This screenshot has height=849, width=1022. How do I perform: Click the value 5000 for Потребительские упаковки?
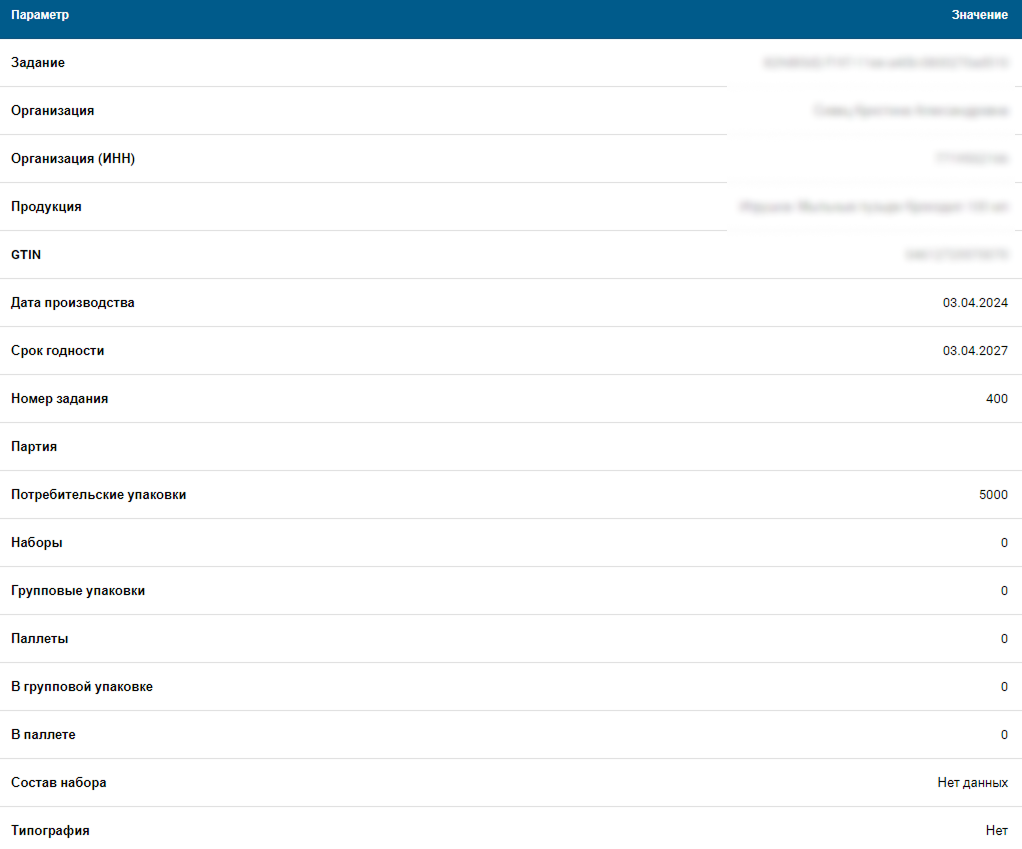992,495
